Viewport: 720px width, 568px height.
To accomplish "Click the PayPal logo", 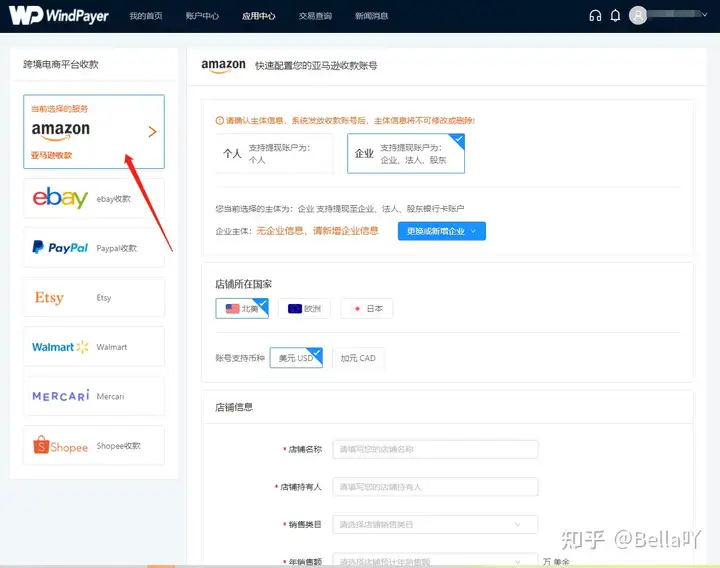I will (60, 247).
